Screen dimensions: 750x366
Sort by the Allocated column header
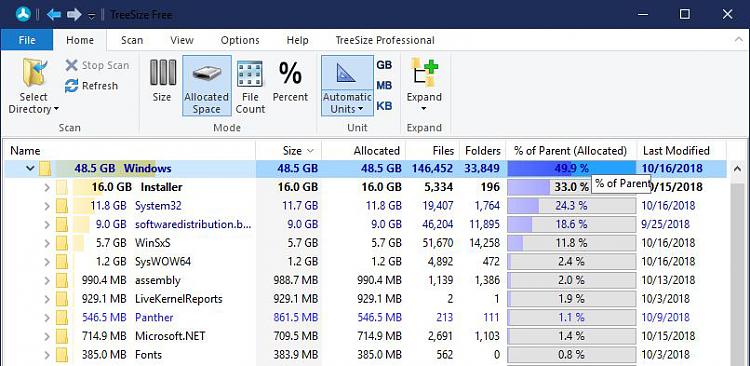[364, 151]
